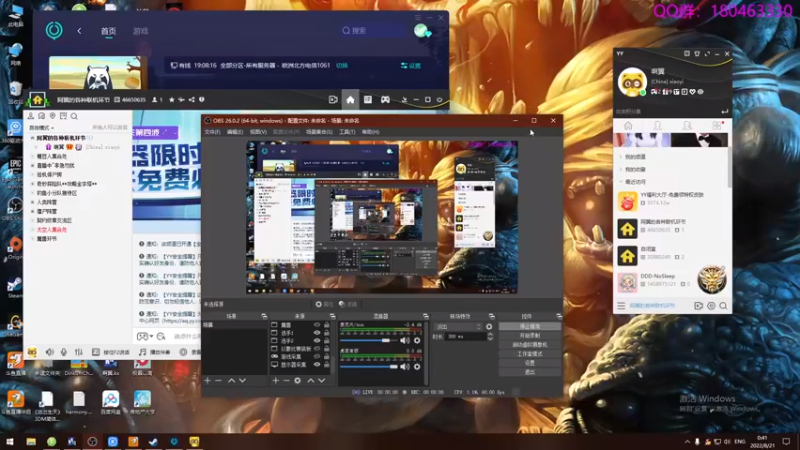Click 开始录制 start recording button
Screen dimensions: 800x450
530,335
